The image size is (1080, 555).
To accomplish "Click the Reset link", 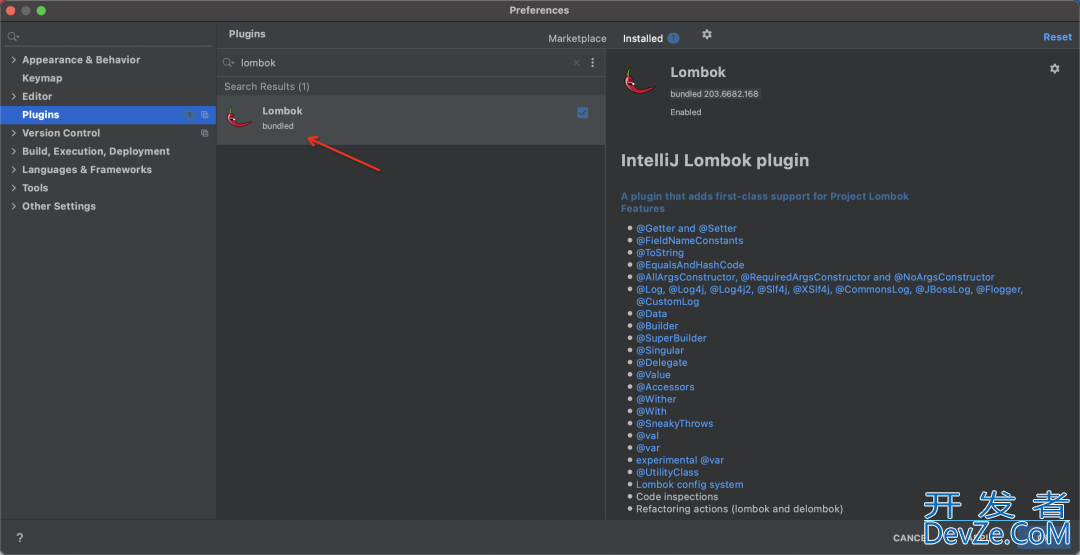I will [1057, 37].
